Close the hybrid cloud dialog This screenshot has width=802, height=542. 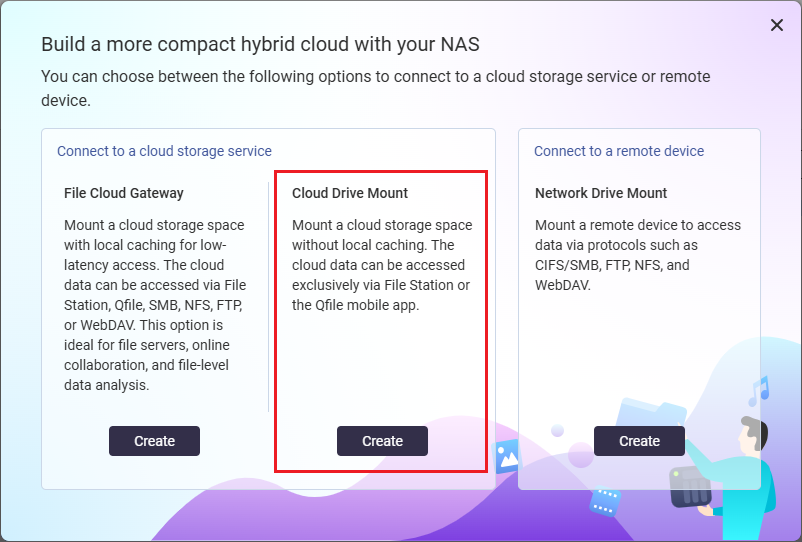click(777, 25)
